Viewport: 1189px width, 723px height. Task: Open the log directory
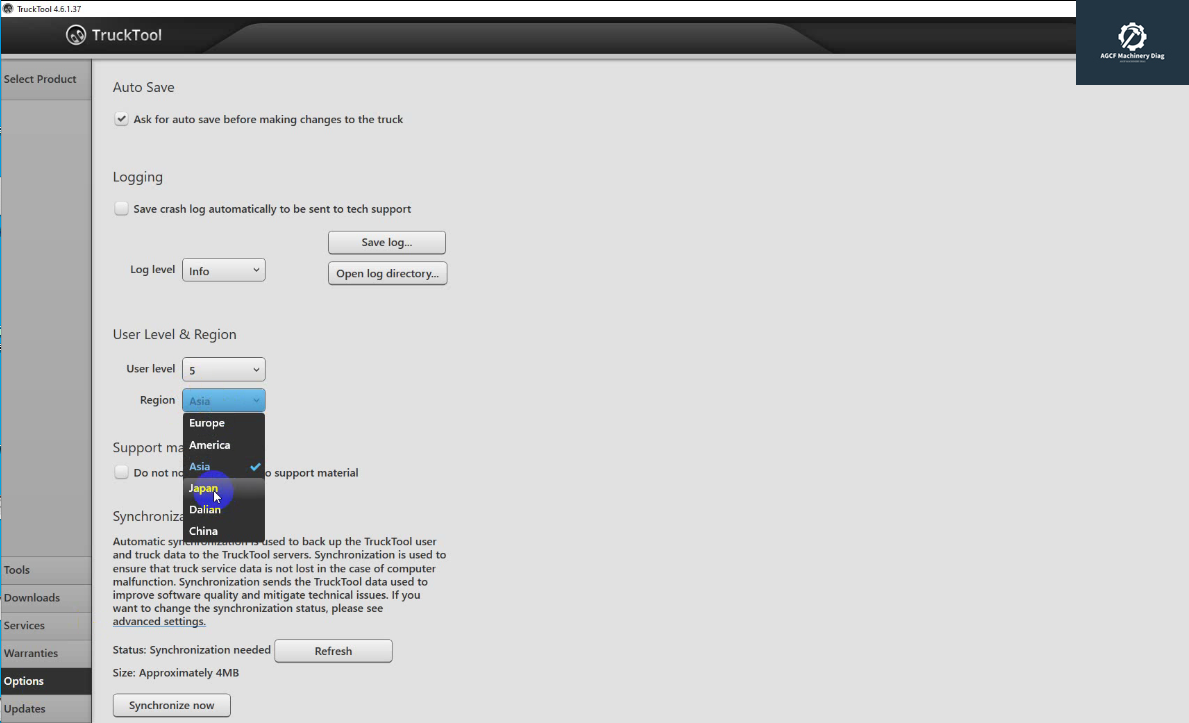pyautogui.click(x=387, y=272)
